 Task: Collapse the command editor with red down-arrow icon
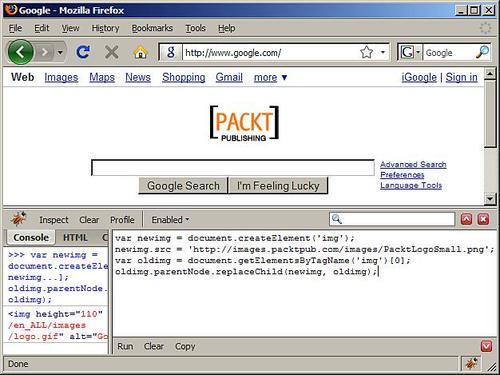[487, 346]
